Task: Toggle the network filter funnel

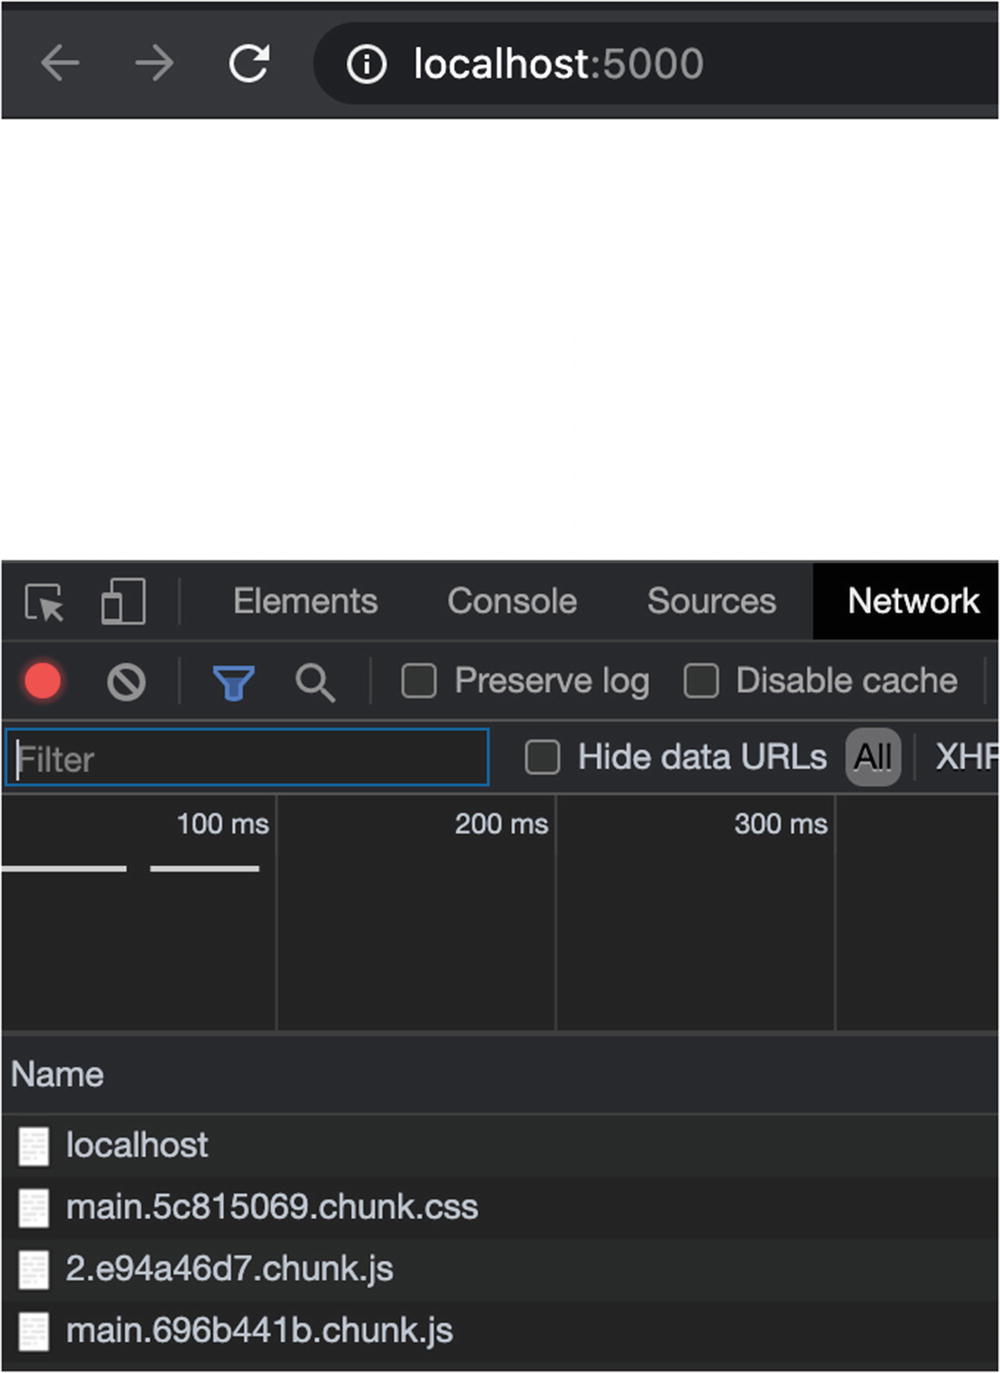Action: click(x=233, y=683)
